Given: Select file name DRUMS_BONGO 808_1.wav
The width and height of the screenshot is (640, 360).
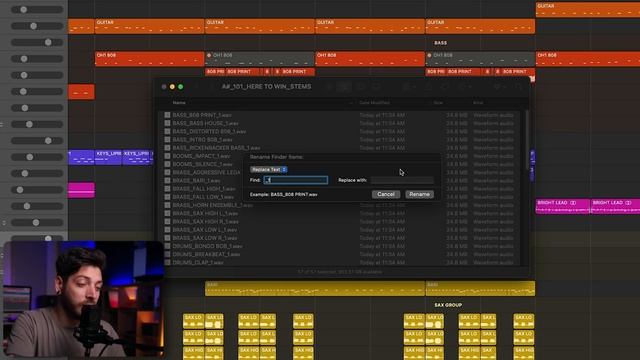Looking at the screenshot, I should 207,246.
